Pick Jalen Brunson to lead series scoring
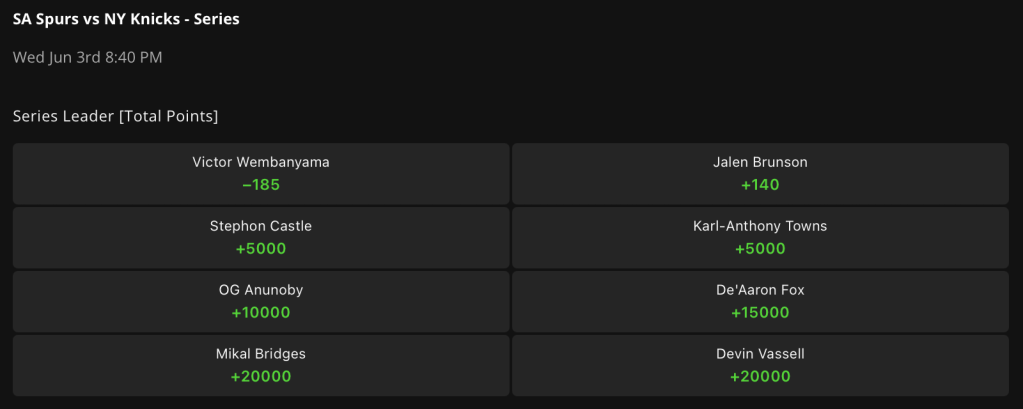 pos(760,174)
